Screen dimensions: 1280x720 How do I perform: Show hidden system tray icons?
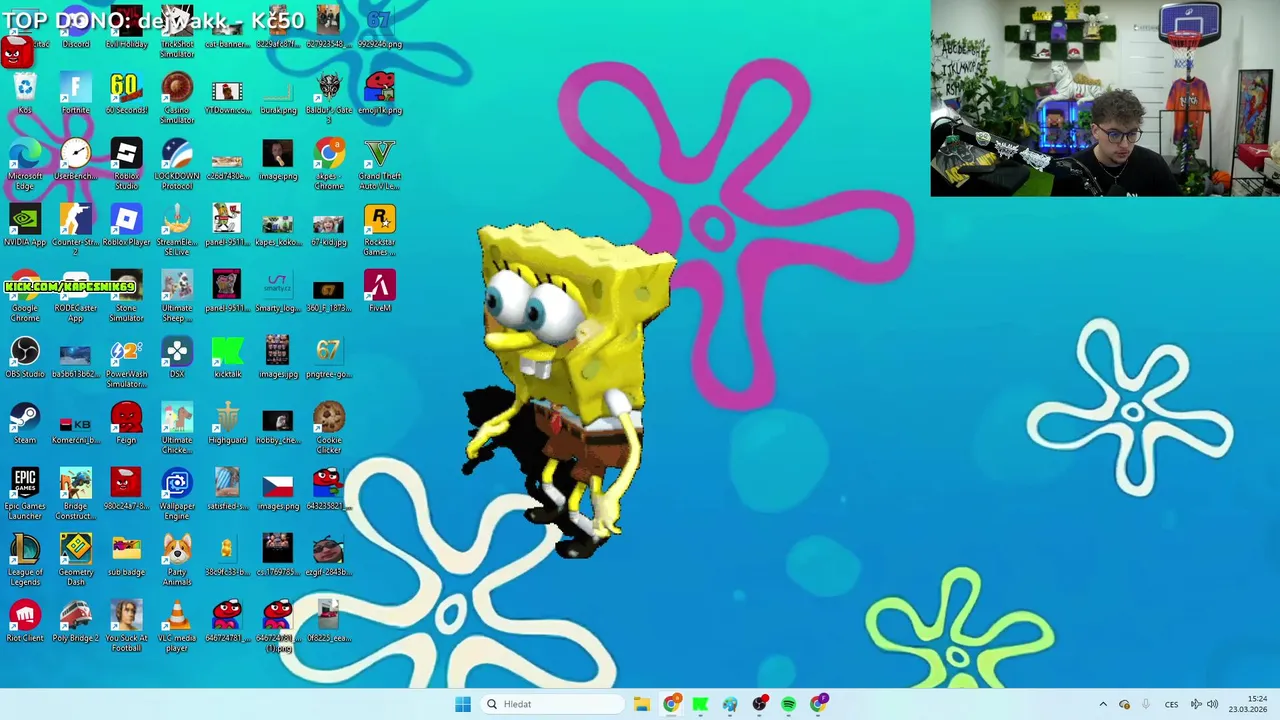pos(1103,704)
